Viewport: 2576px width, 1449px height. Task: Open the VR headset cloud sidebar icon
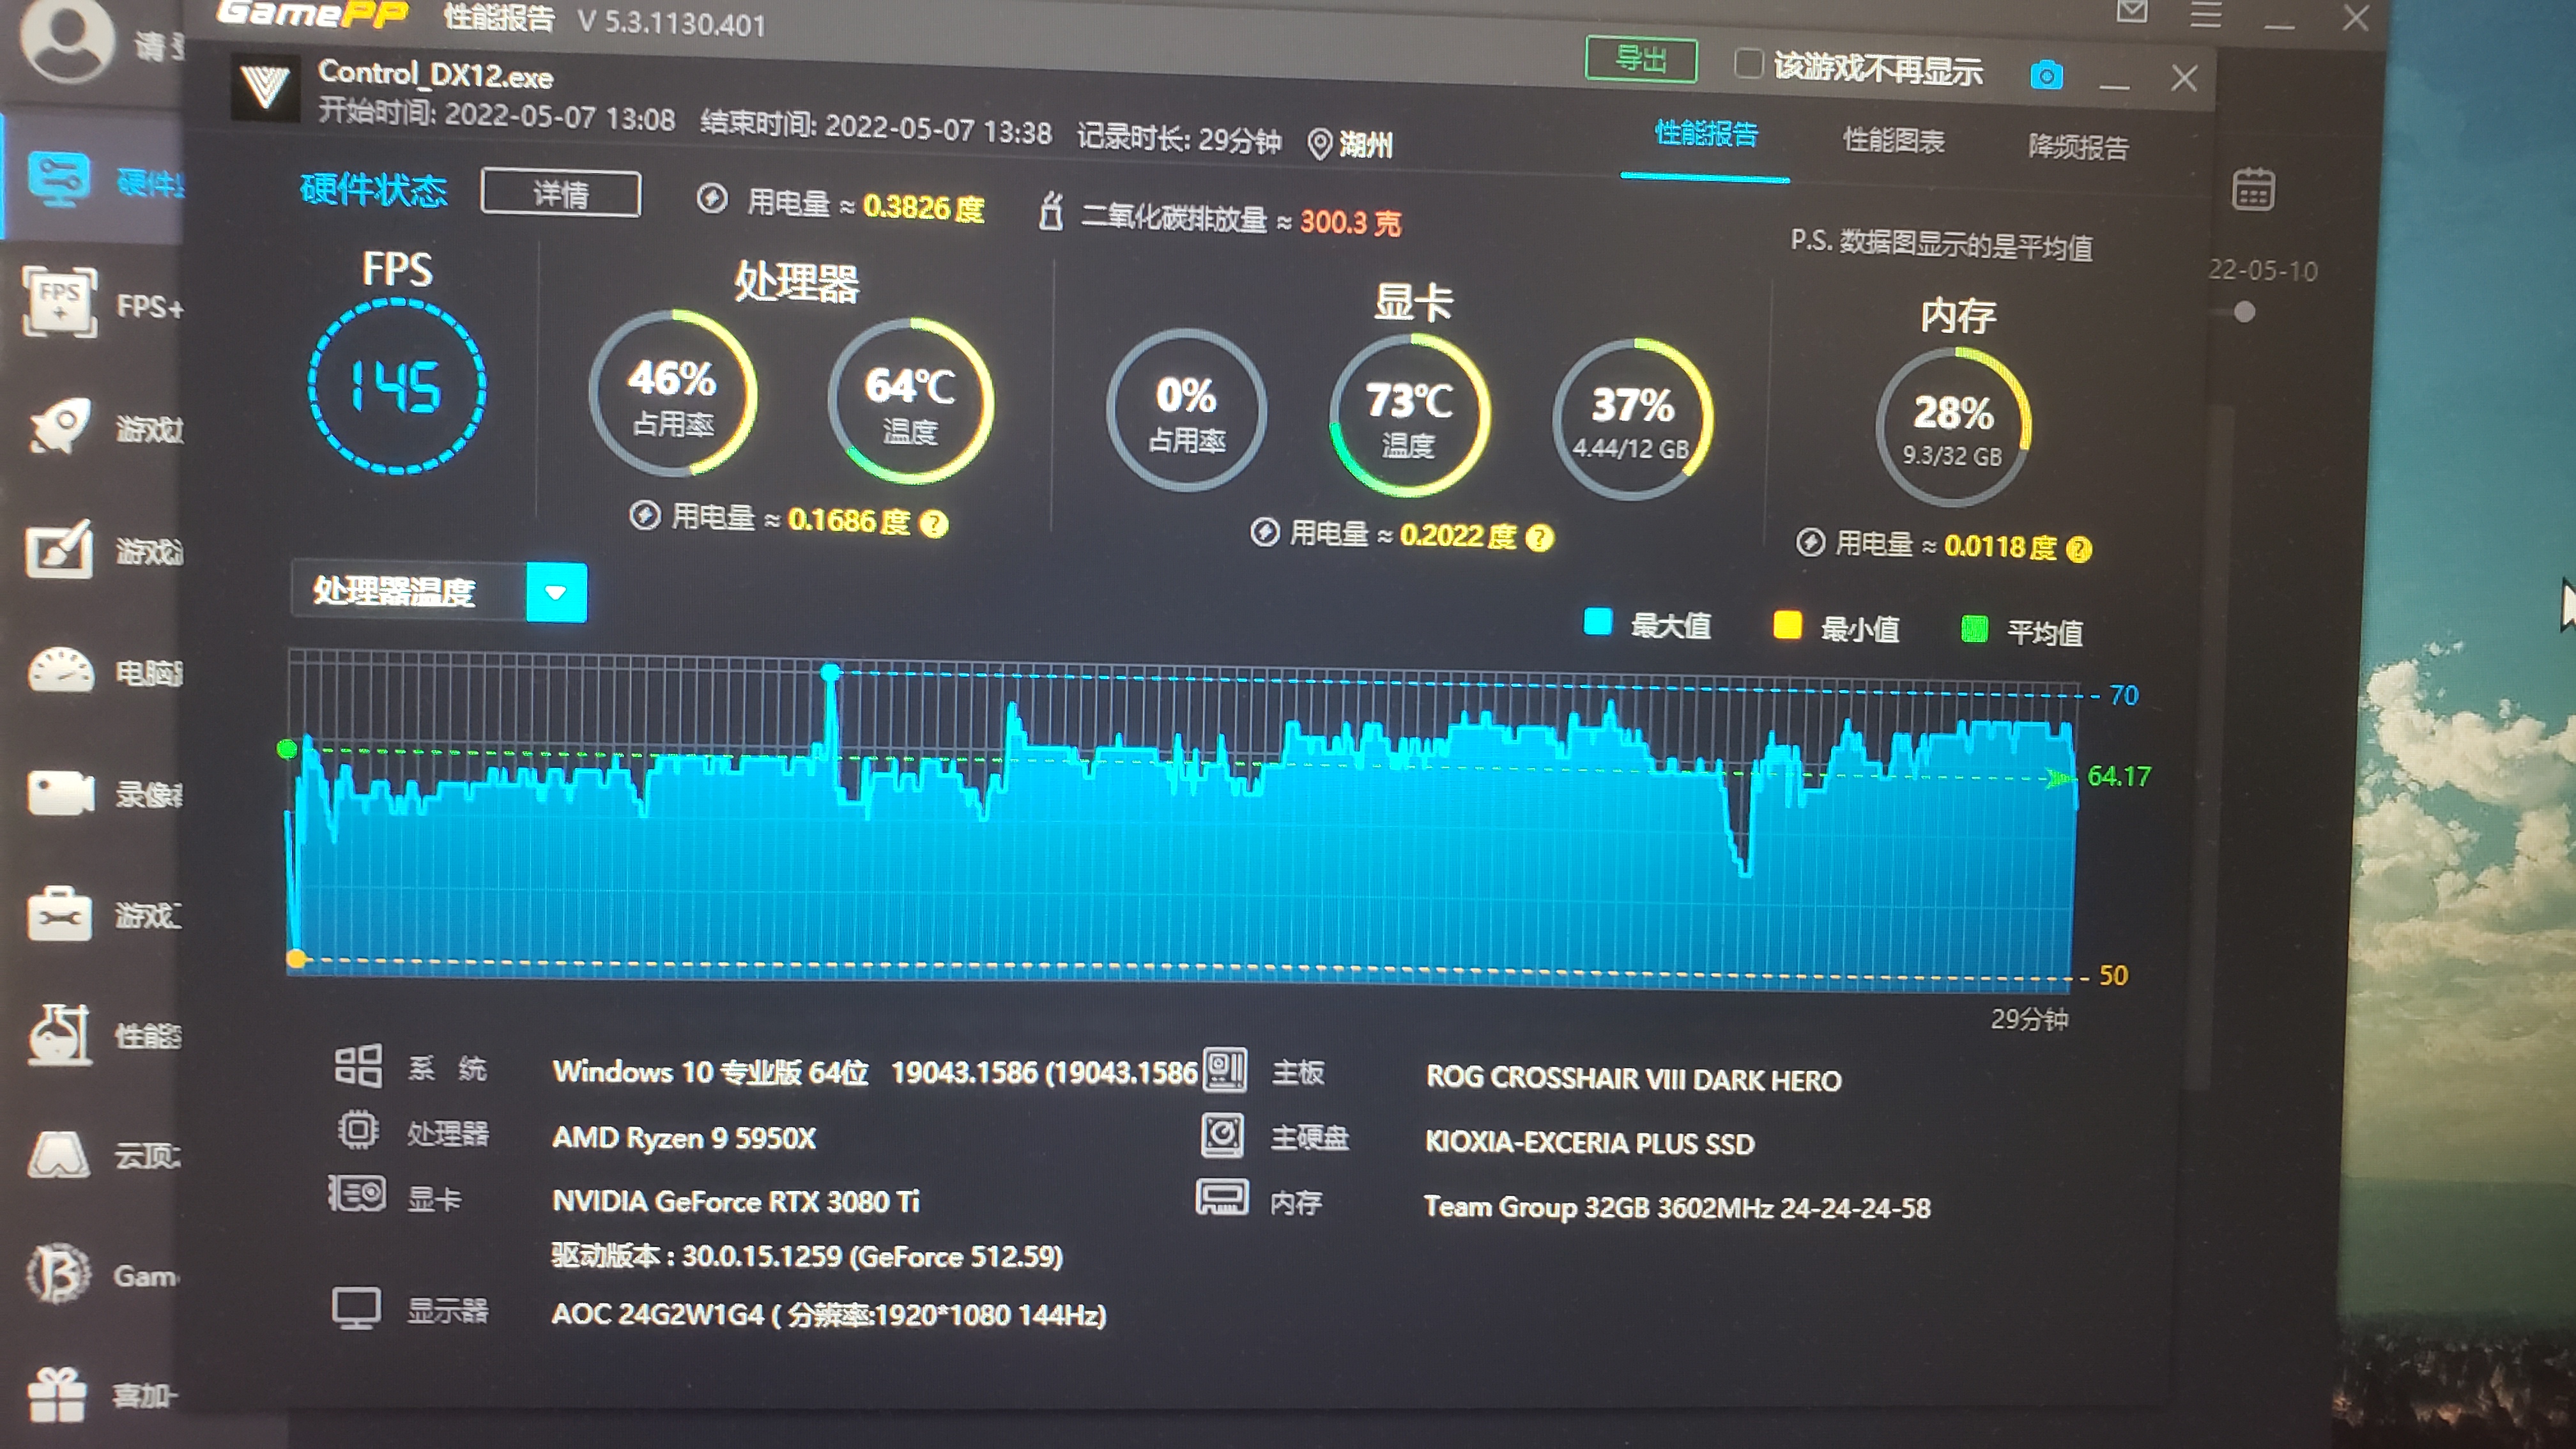pyautogui.click(x=58, y=1155)
